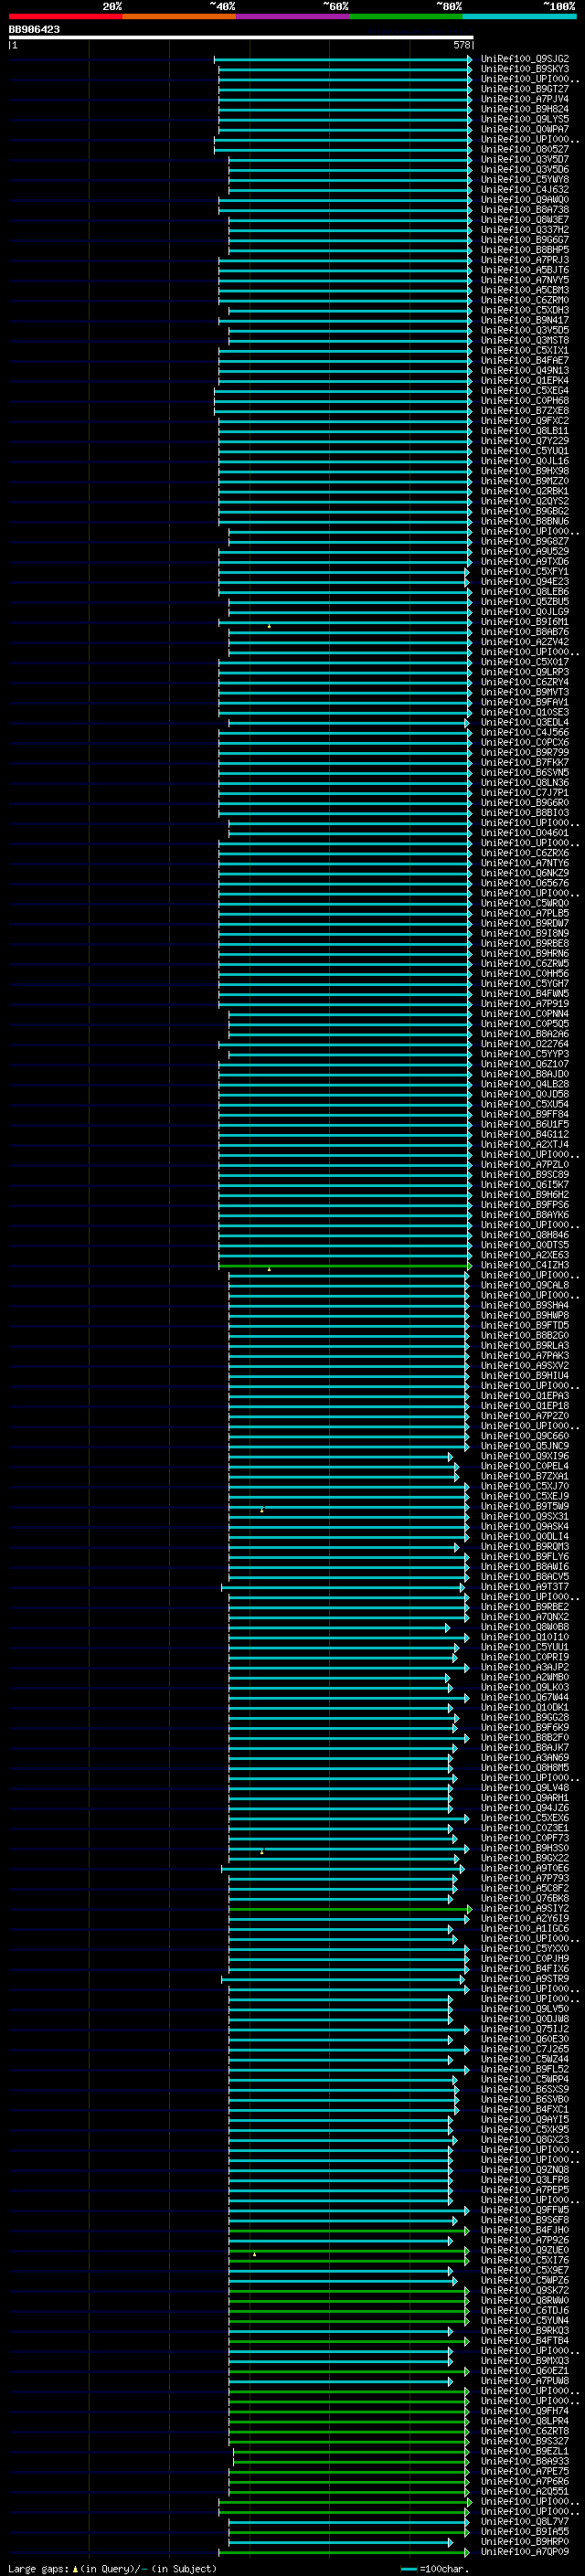Click the UniRef100_B9GBG2 entry

click(x=525, y=511)
